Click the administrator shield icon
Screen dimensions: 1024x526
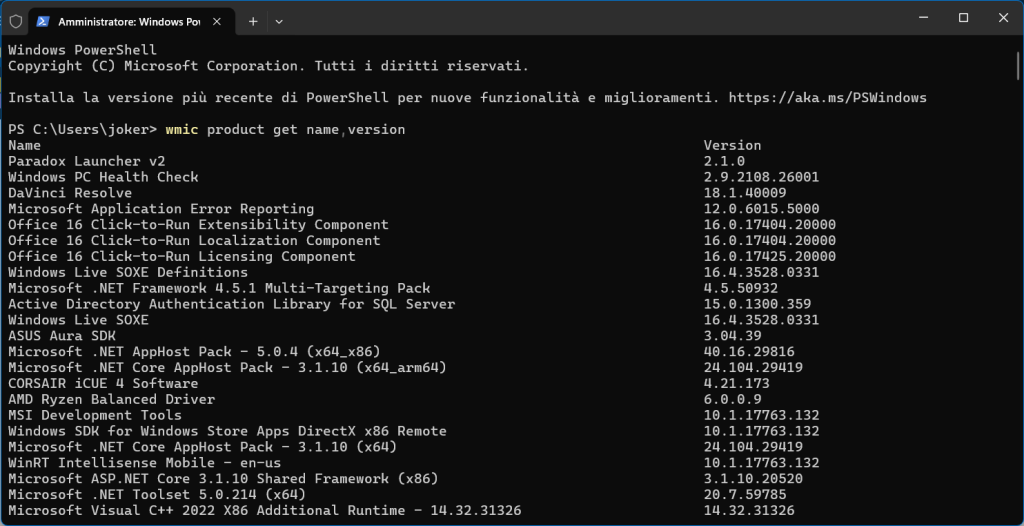pyautogui.click(x=16, y=21)
